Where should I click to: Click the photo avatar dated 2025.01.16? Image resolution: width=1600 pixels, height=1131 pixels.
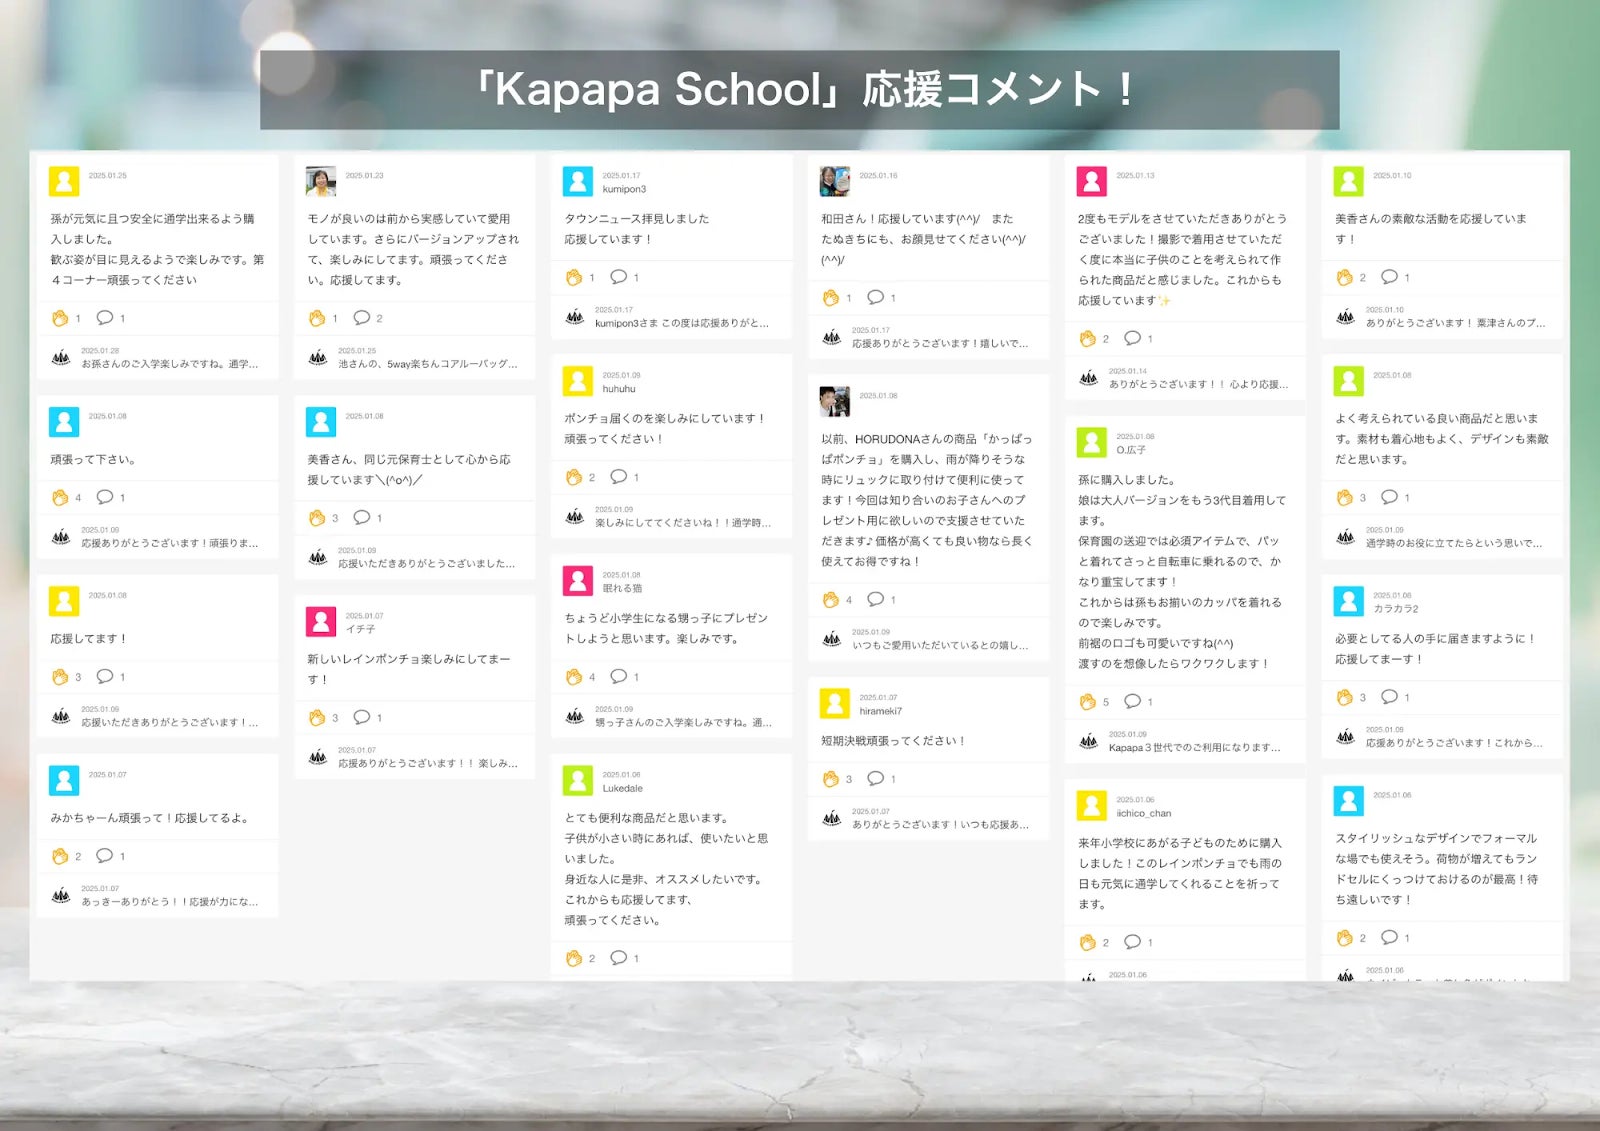coord(835,181)
